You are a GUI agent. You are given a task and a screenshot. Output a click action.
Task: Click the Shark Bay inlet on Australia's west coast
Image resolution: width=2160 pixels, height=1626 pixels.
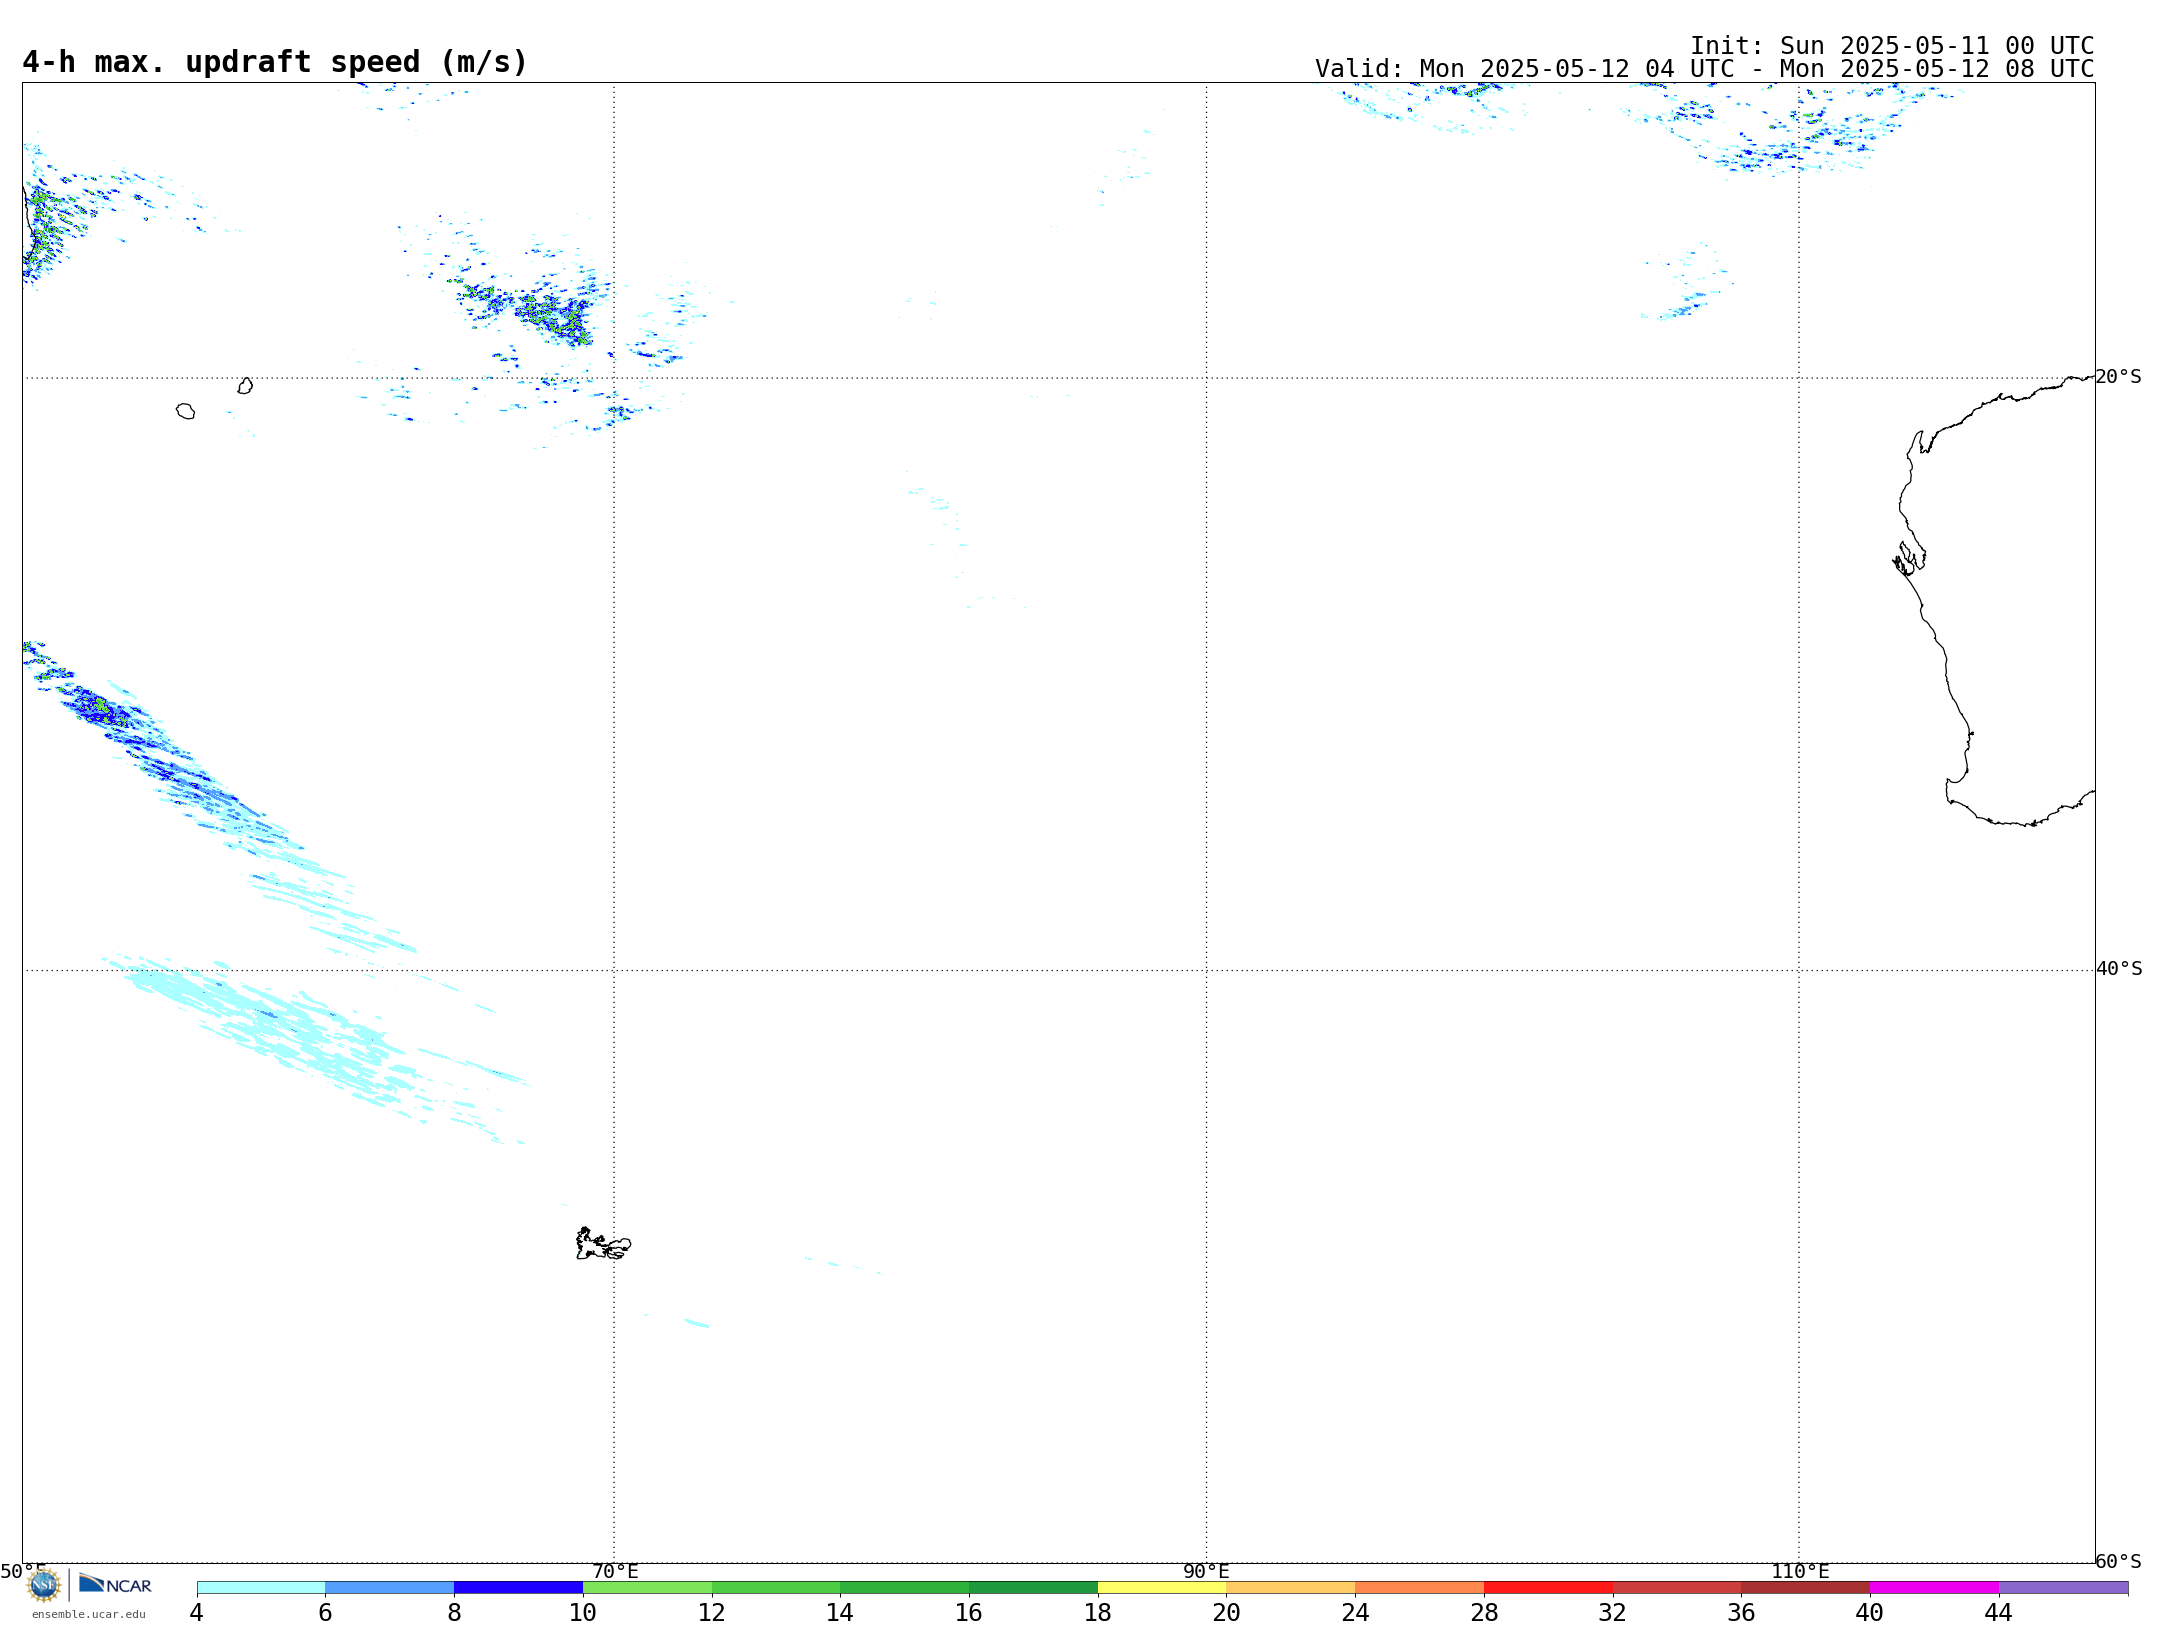[1908, 559]
